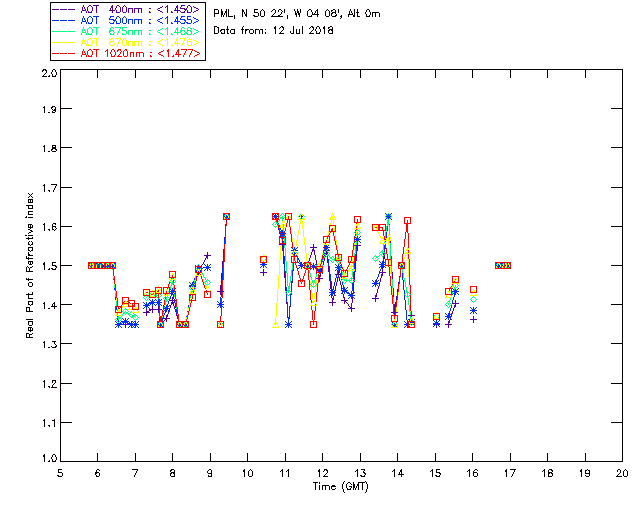Image resolution: width=640 pixels, height=512 pixels.
Task: Click the 1.8 y-axis tick label
Action: [x=49, y=148]
